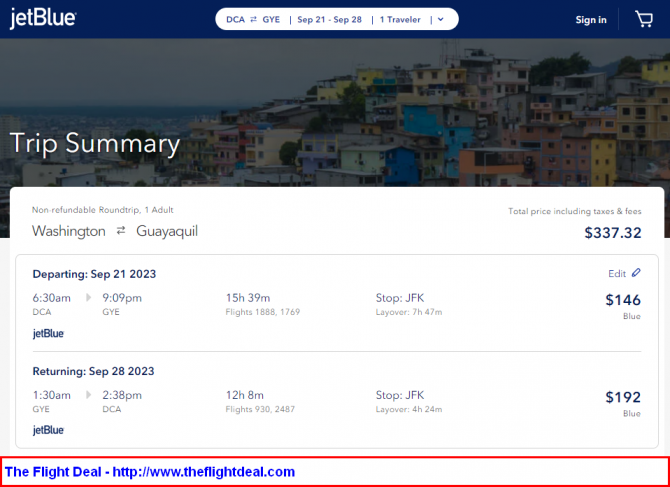Click the 15h 39m duration
The height and width of the screenshot is (487, 670).
click(x=248, y=298)
